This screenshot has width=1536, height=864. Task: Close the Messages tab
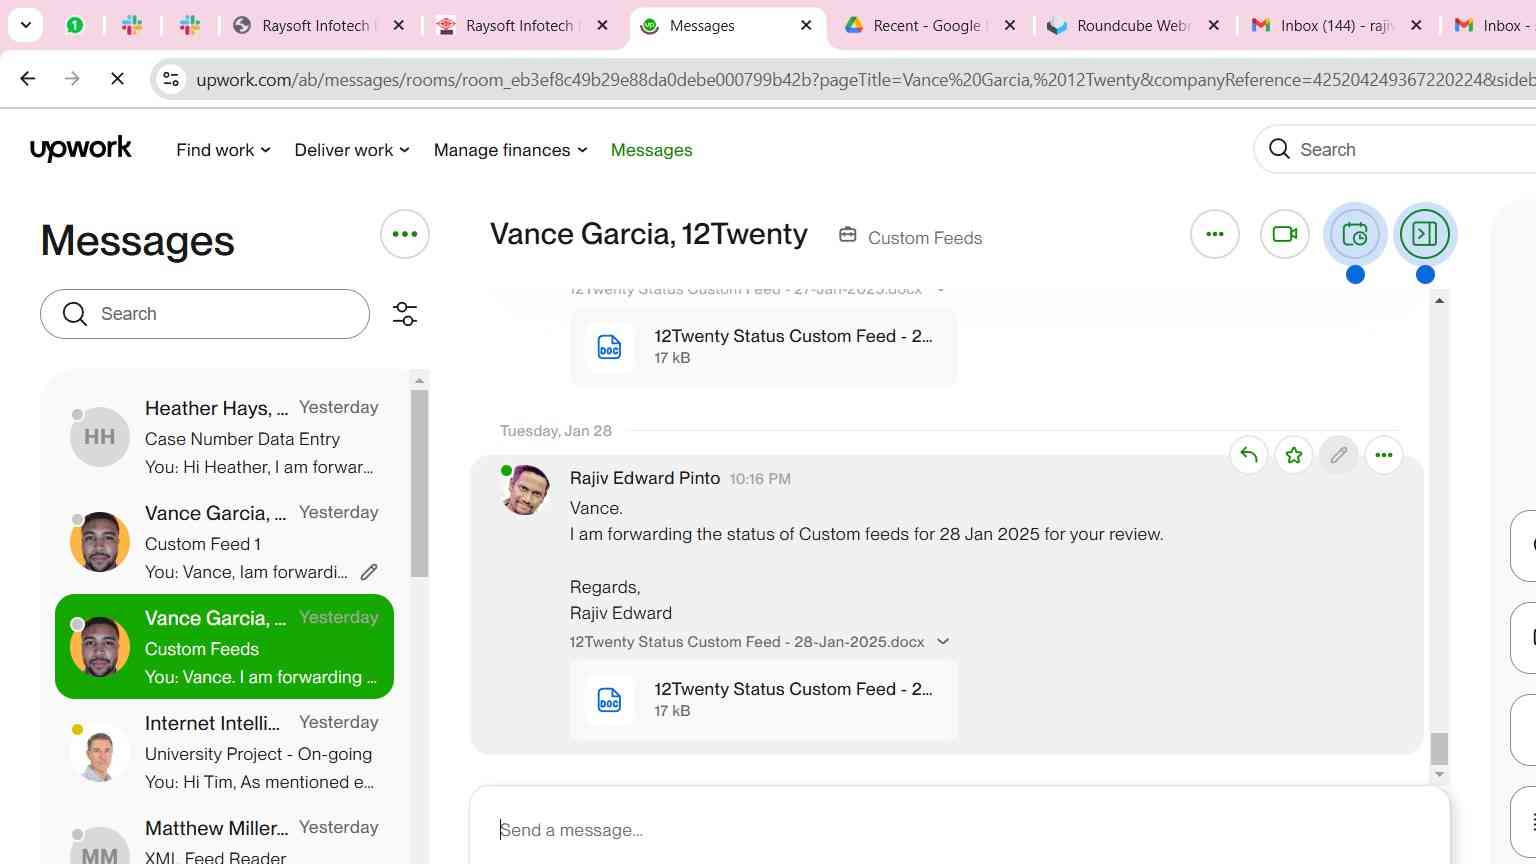(806, 25)
